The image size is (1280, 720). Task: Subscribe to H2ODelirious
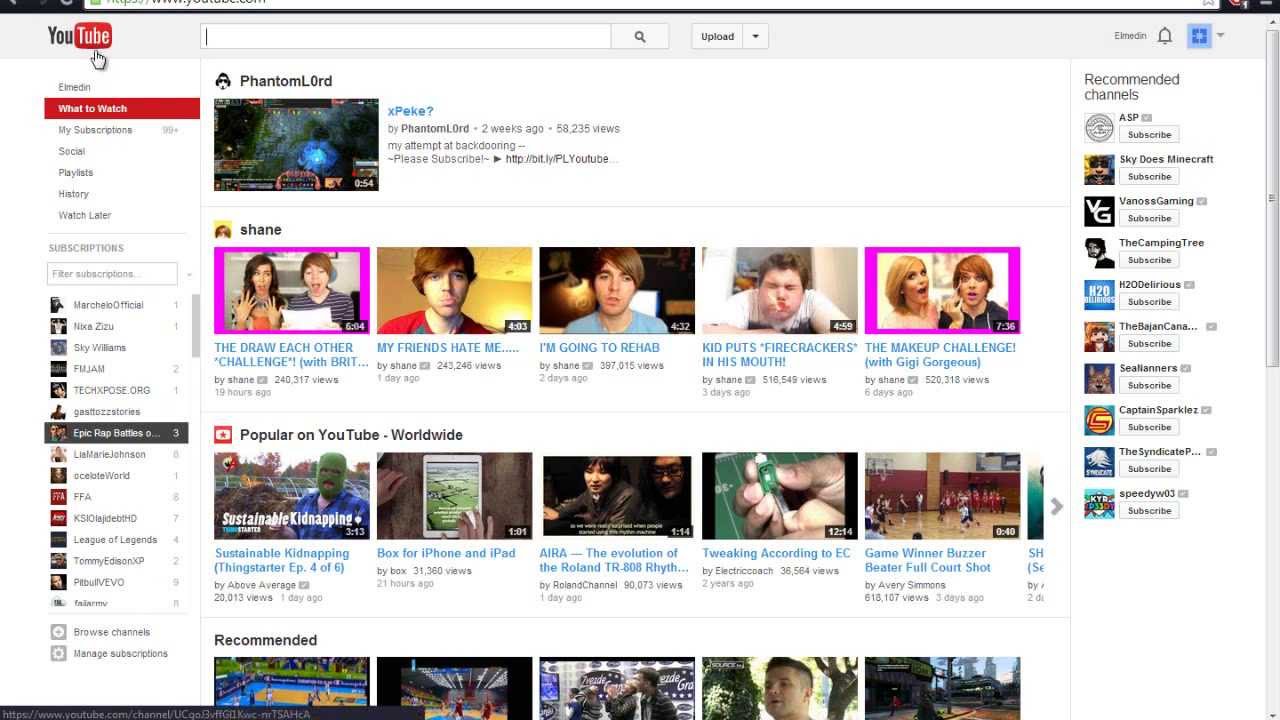click(1149, 302)
